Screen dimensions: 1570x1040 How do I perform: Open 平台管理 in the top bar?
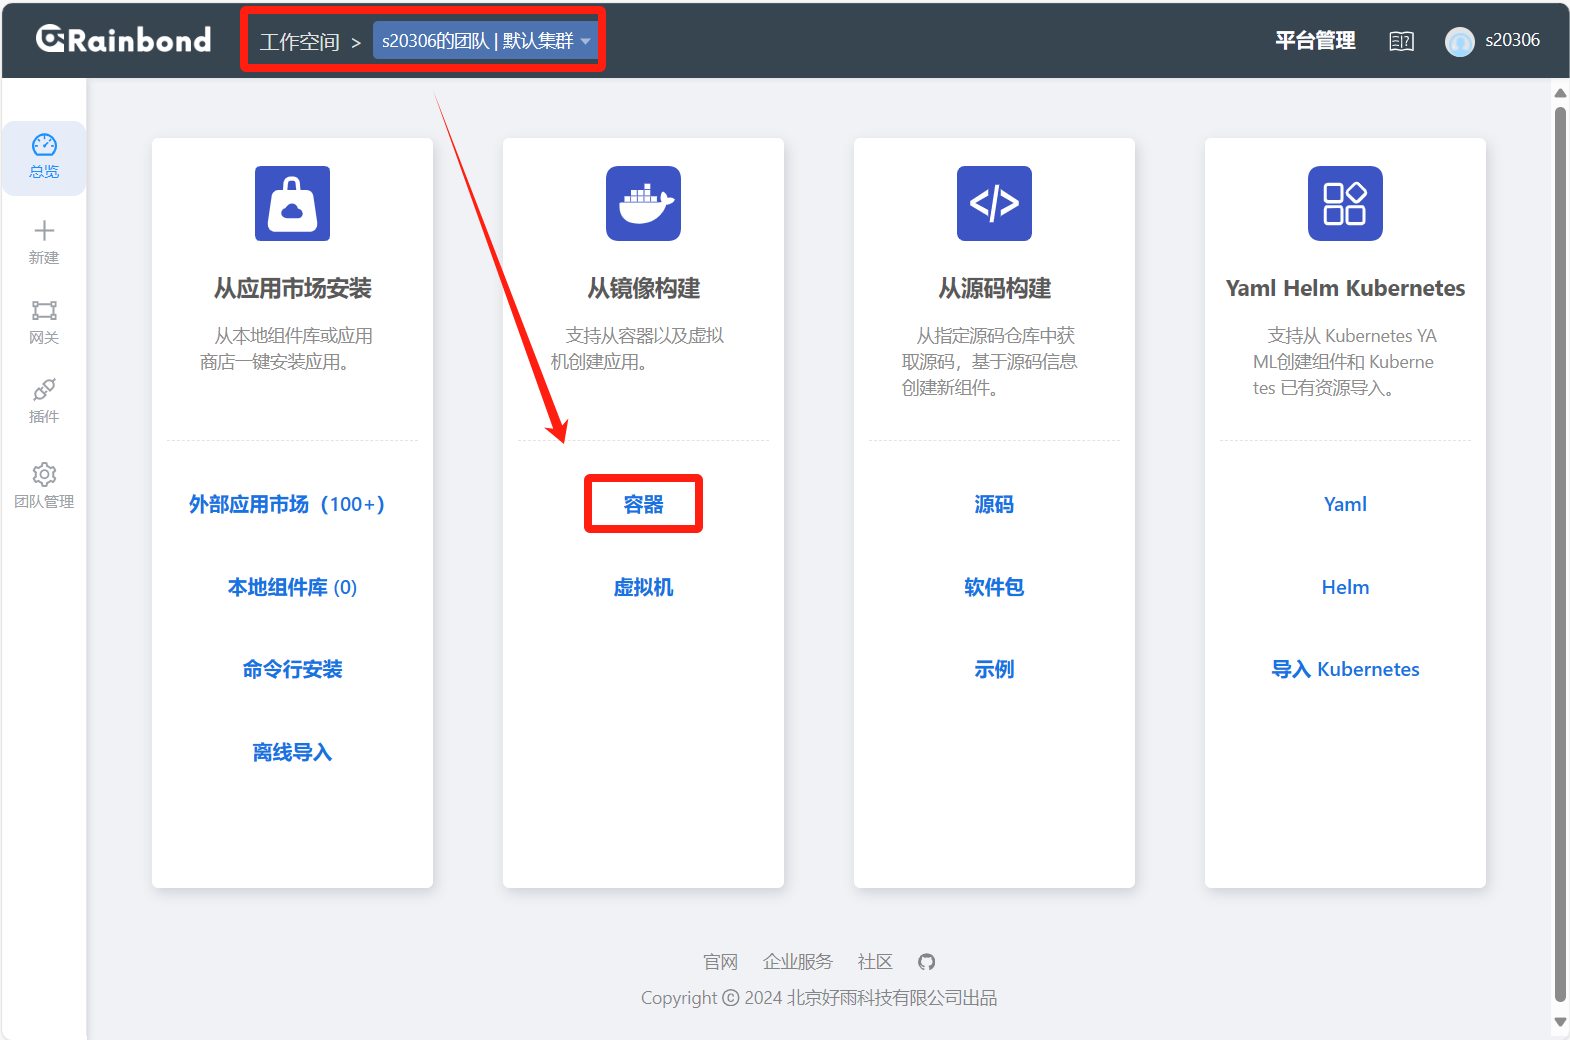tap(1315, 41)
